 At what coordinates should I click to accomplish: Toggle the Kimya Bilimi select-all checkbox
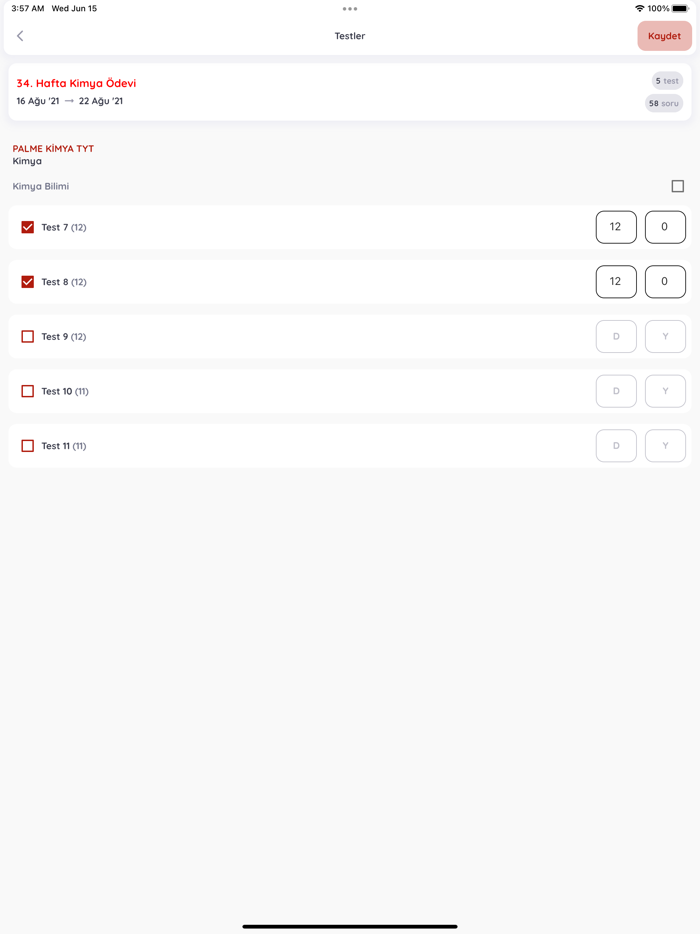pyautogui.click(x=677, y=186)
